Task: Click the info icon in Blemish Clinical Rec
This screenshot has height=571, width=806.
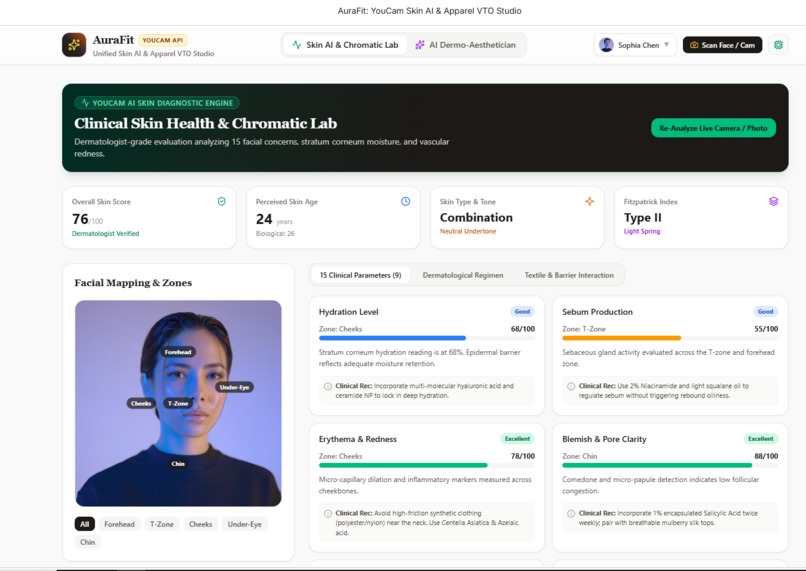Action: click(x=571, y=513)
